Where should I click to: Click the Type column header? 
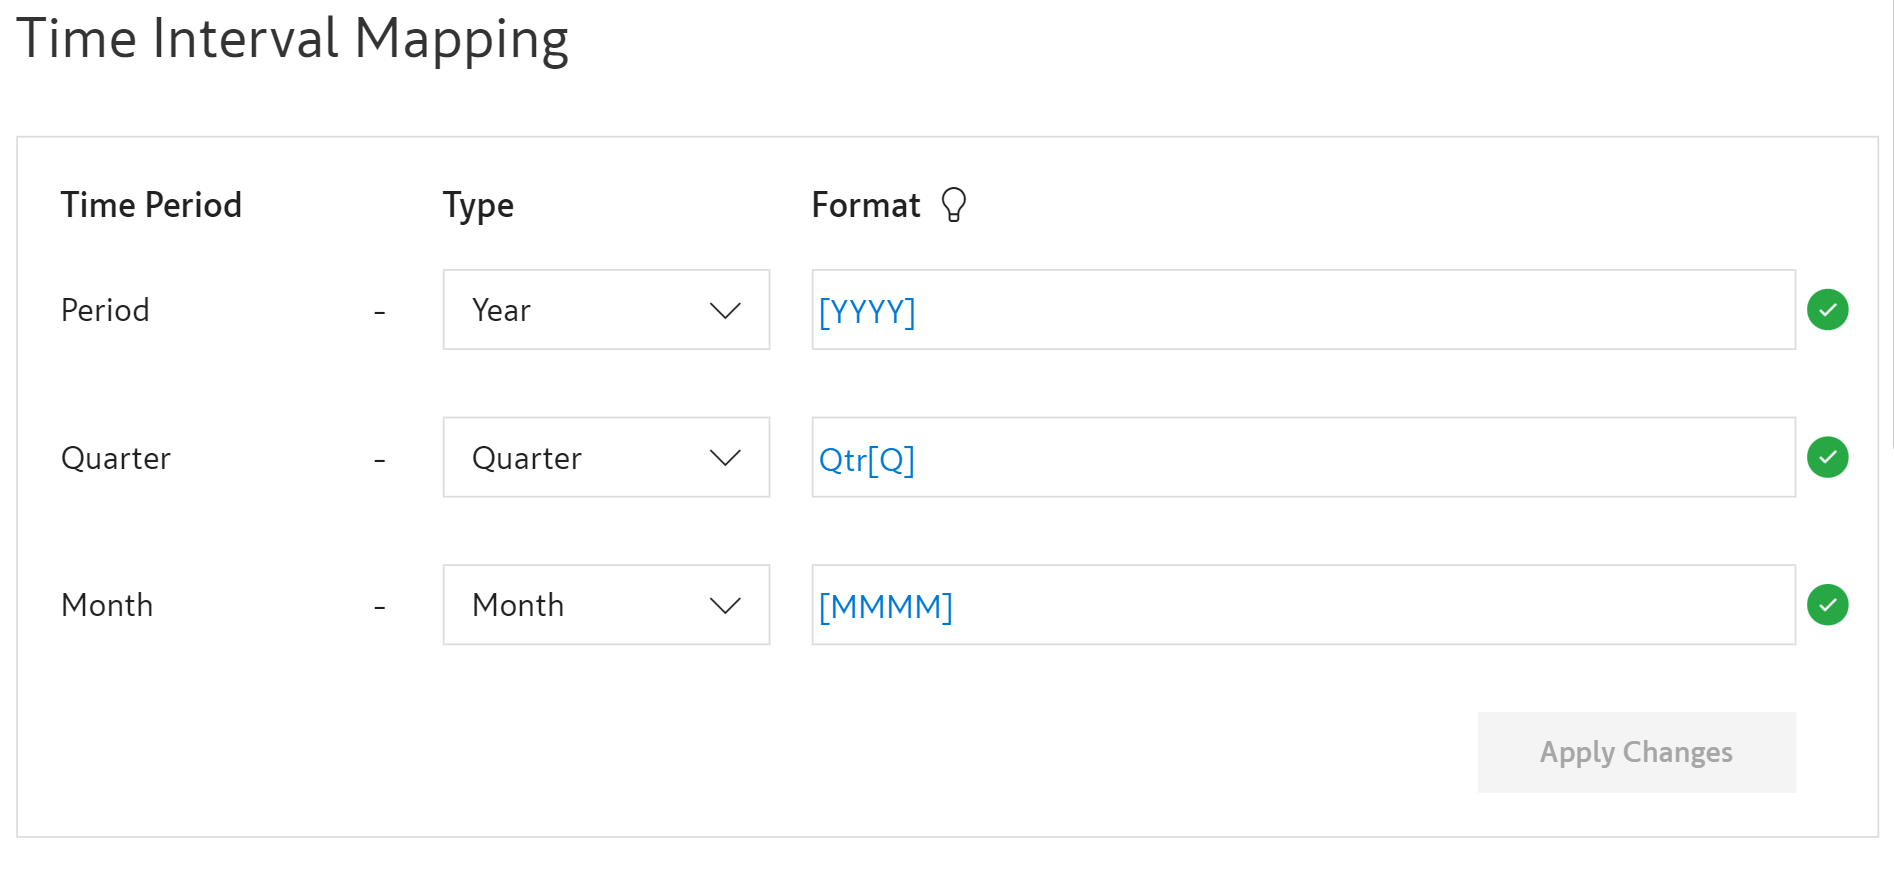pyautogui.click(x=478, y=205)
